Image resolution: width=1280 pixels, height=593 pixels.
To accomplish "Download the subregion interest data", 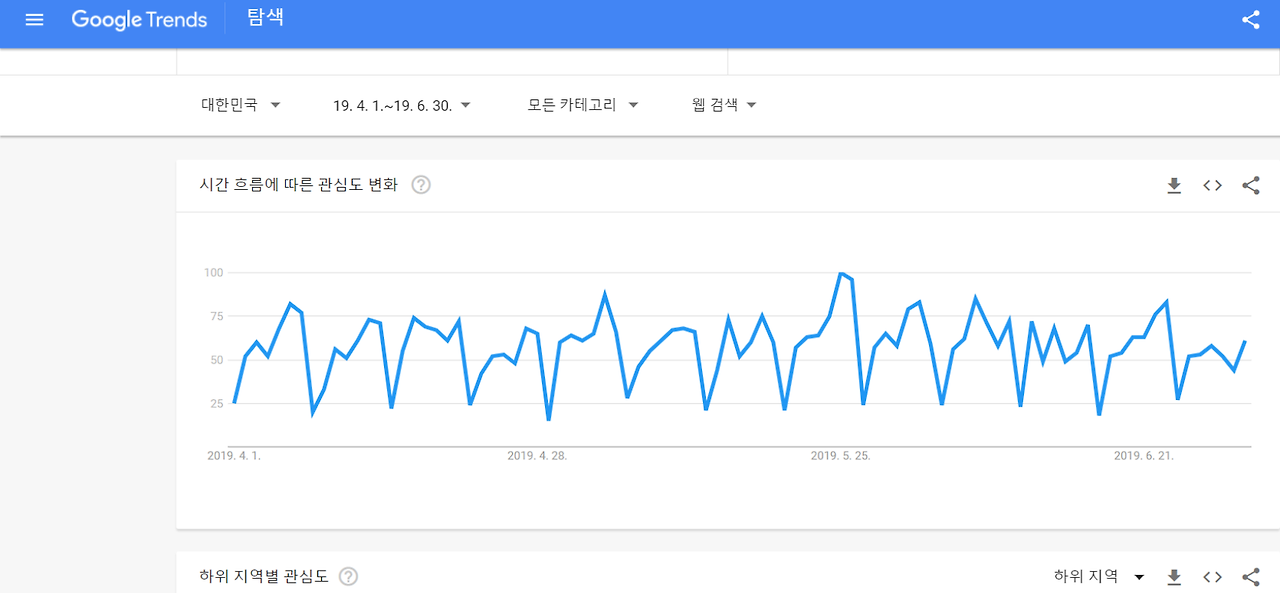I will pos(1173,576).
